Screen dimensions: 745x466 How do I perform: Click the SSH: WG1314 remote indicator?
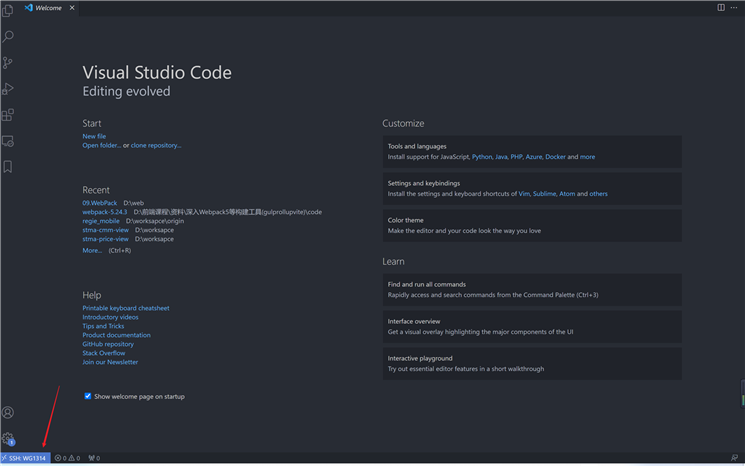[x=25, y=458]
